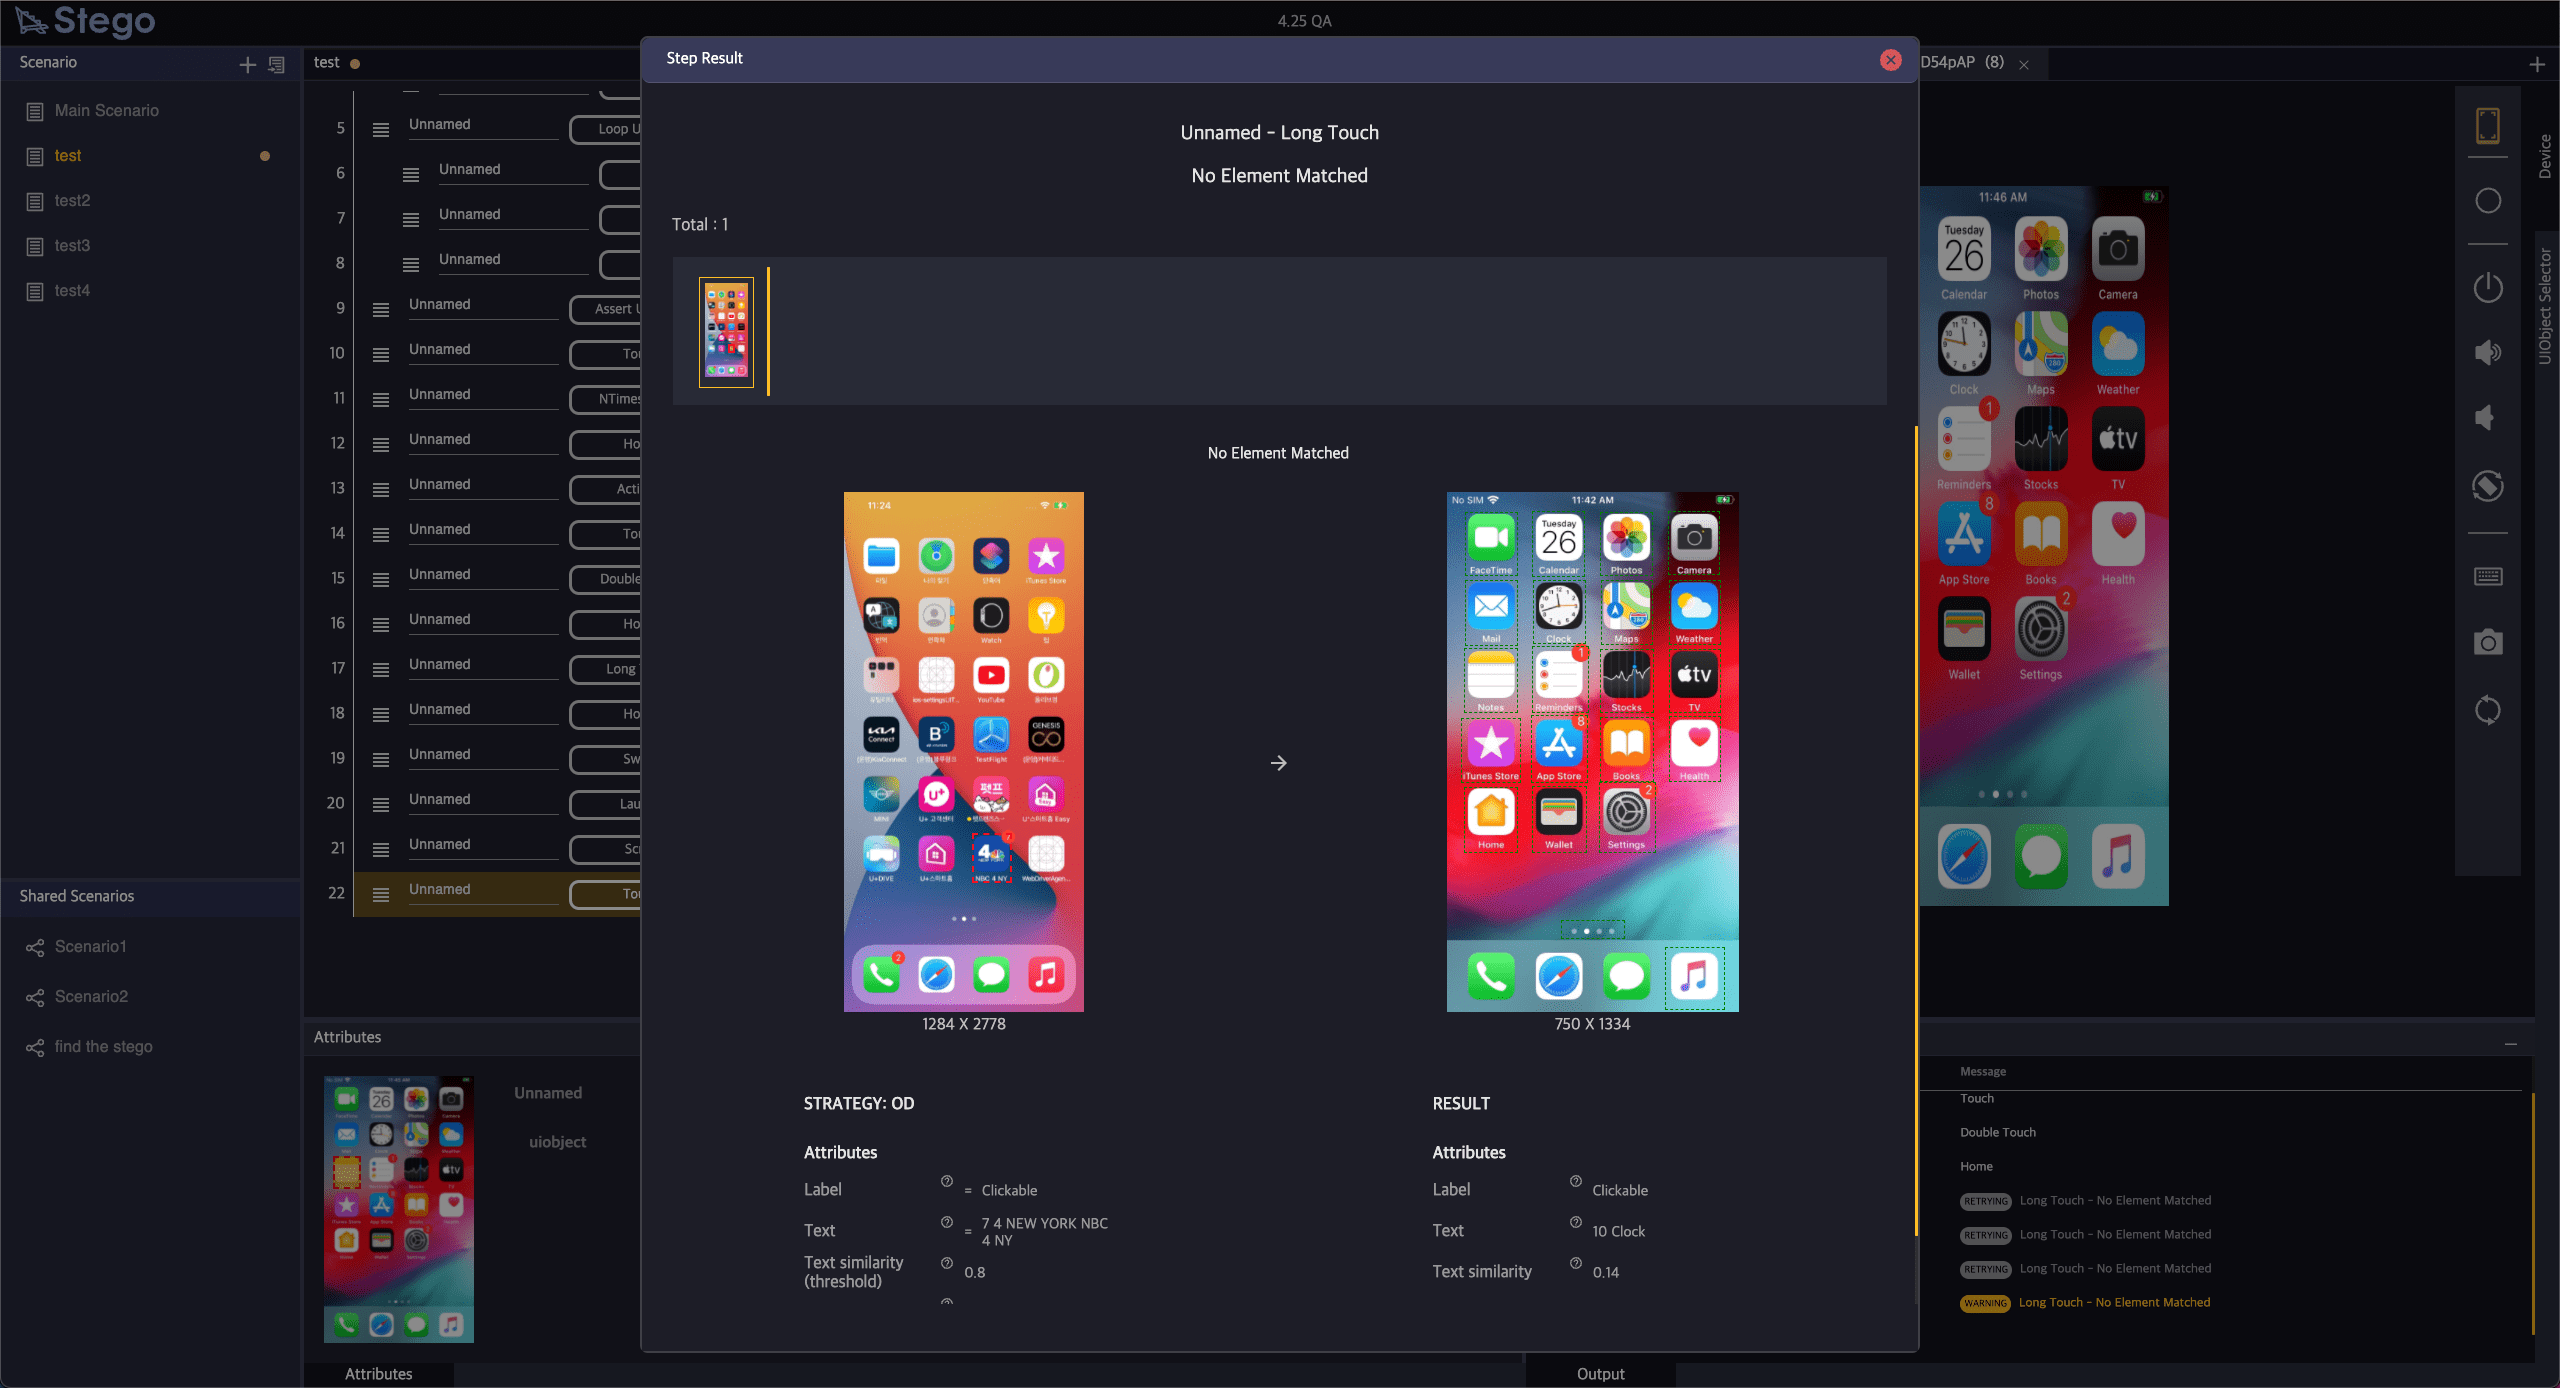The height and width of the screenshot is (1388, 2560).
Task: Open Health app on mirrored device
Action: coord(2118,535)
